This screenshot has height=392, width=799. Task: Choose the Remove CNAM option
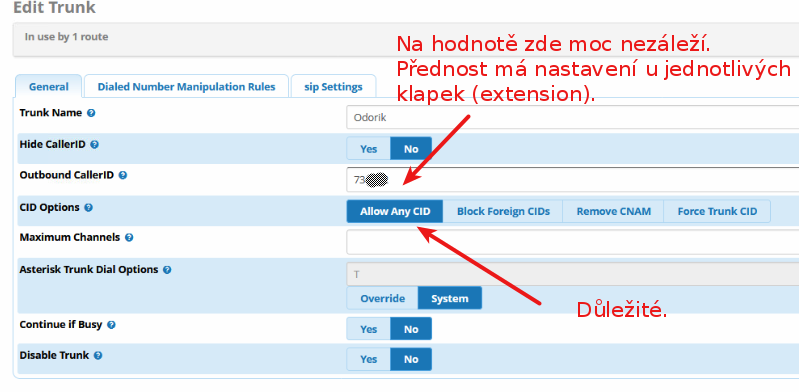coord(614,211)
